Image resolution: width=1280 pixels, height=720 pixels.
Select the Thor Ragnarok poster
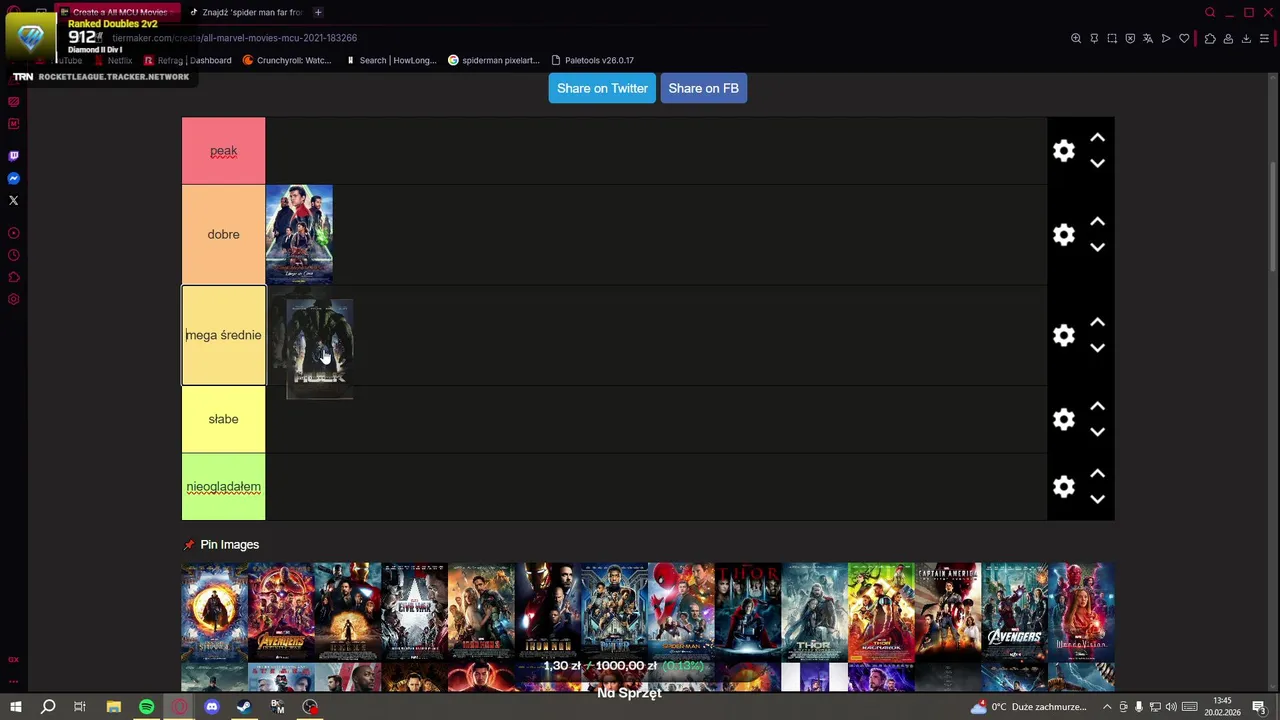point(881,612)
